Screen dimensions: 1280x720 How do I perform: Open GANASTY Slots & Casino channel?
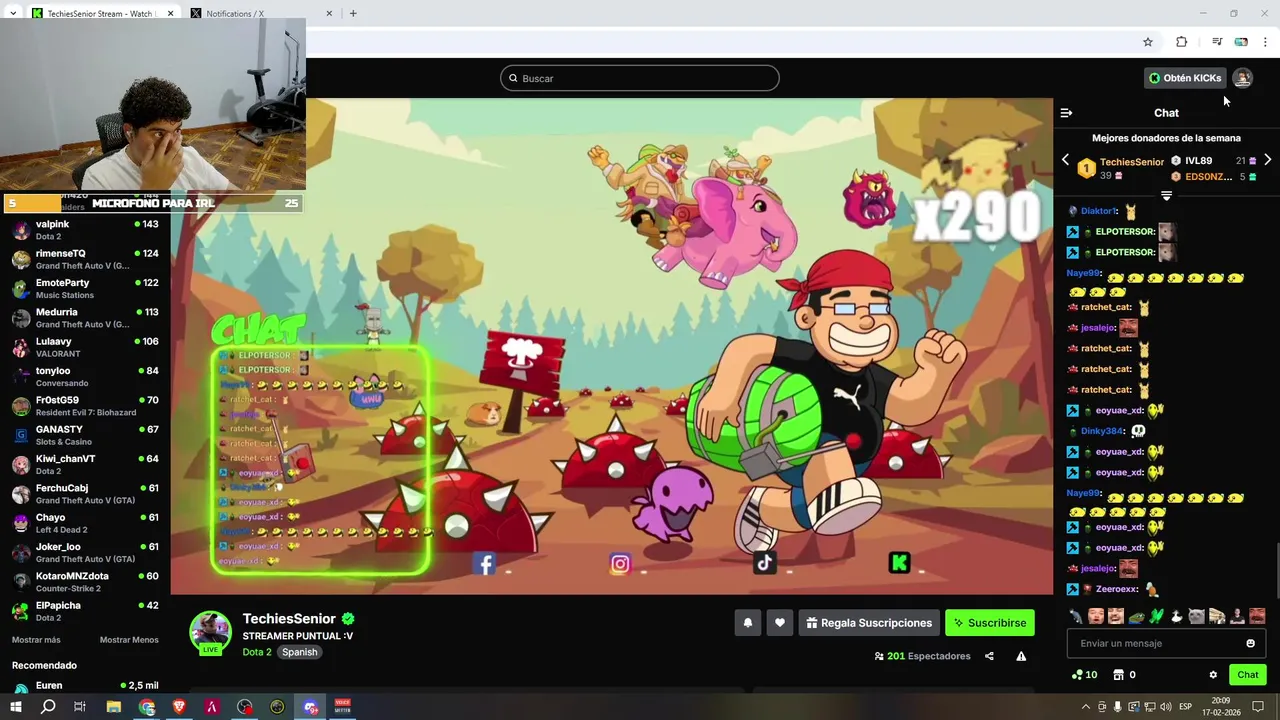click(85, 435)
